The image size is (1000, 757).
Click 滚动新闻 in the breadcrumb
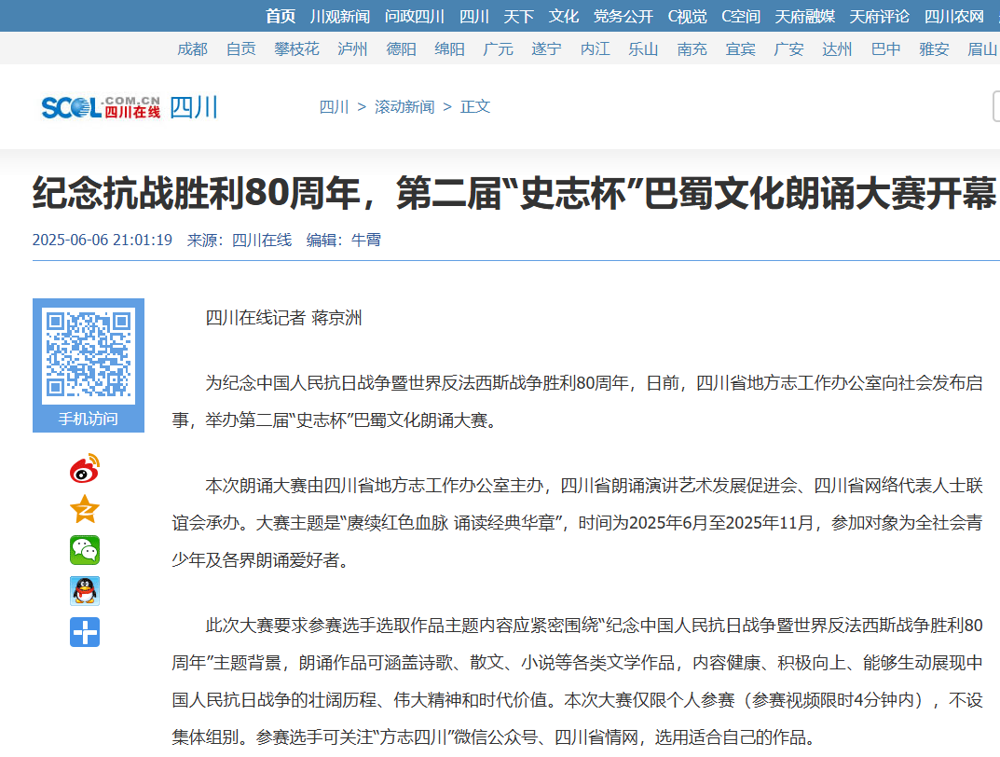[404, 107]
